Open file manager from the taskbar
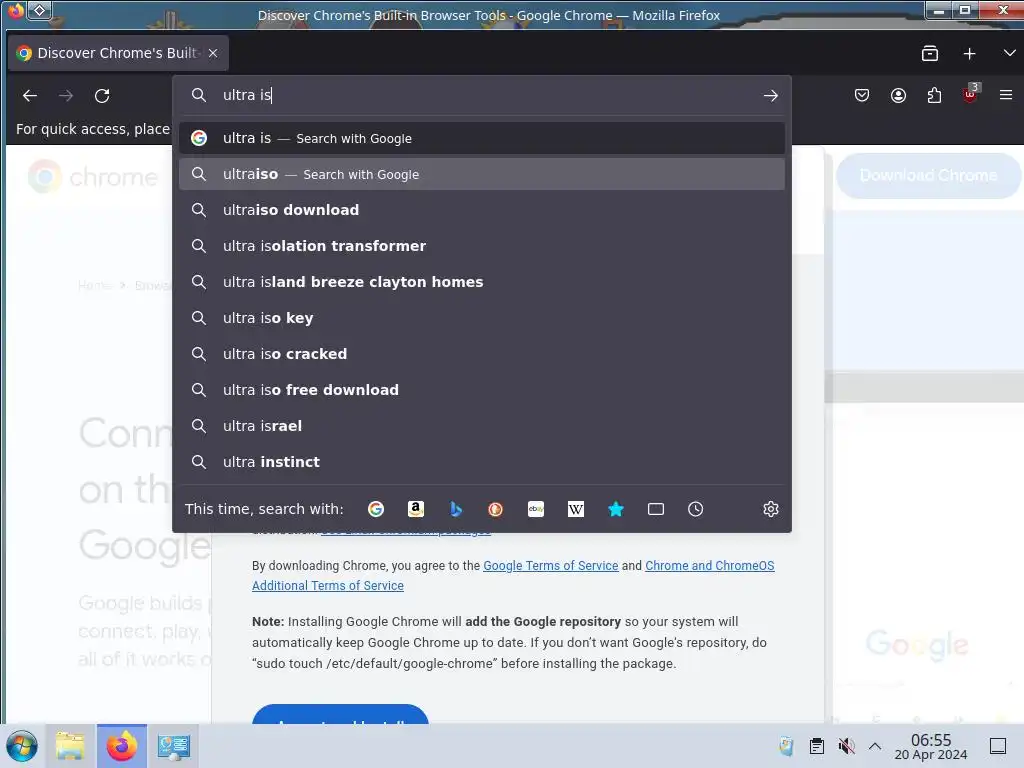This screenshot has height=768, width=1024. click(x=71, y=746)
